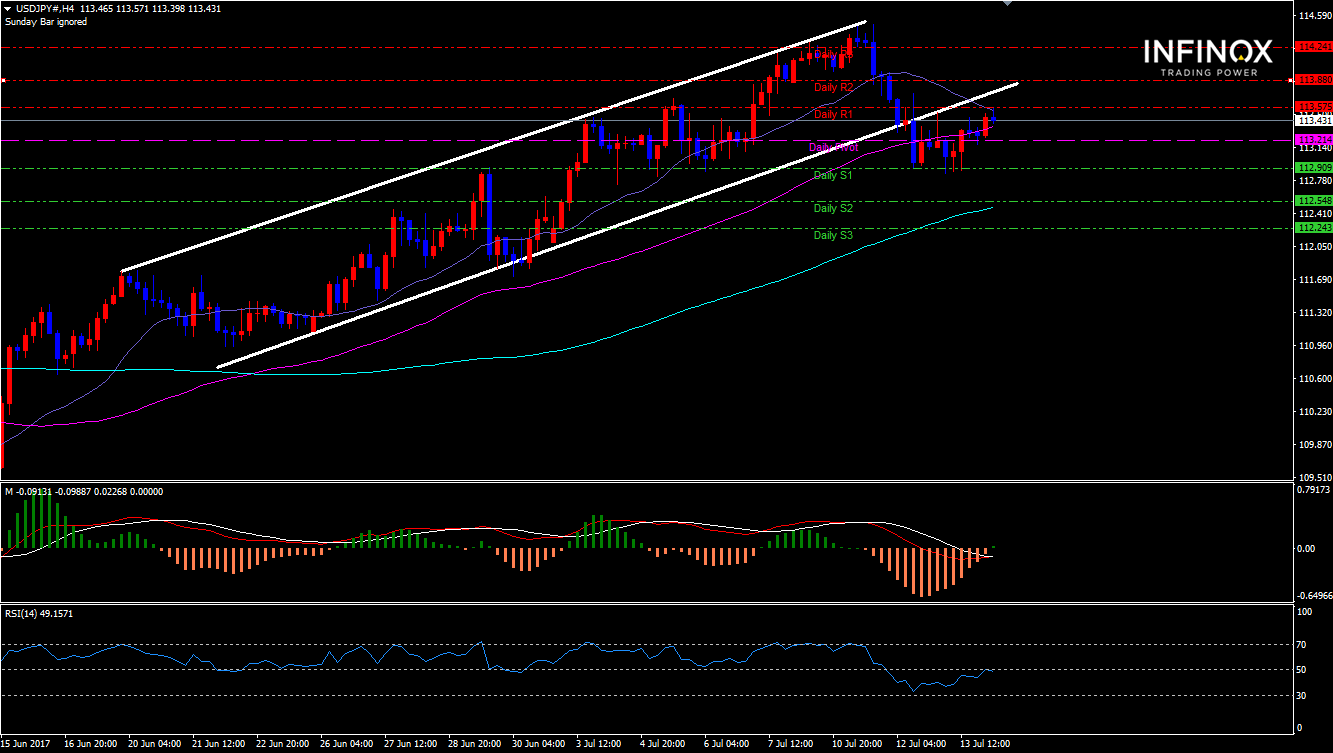
Task: Click the Sunday Bar ignored text
Action: click(x=44, y=21)
